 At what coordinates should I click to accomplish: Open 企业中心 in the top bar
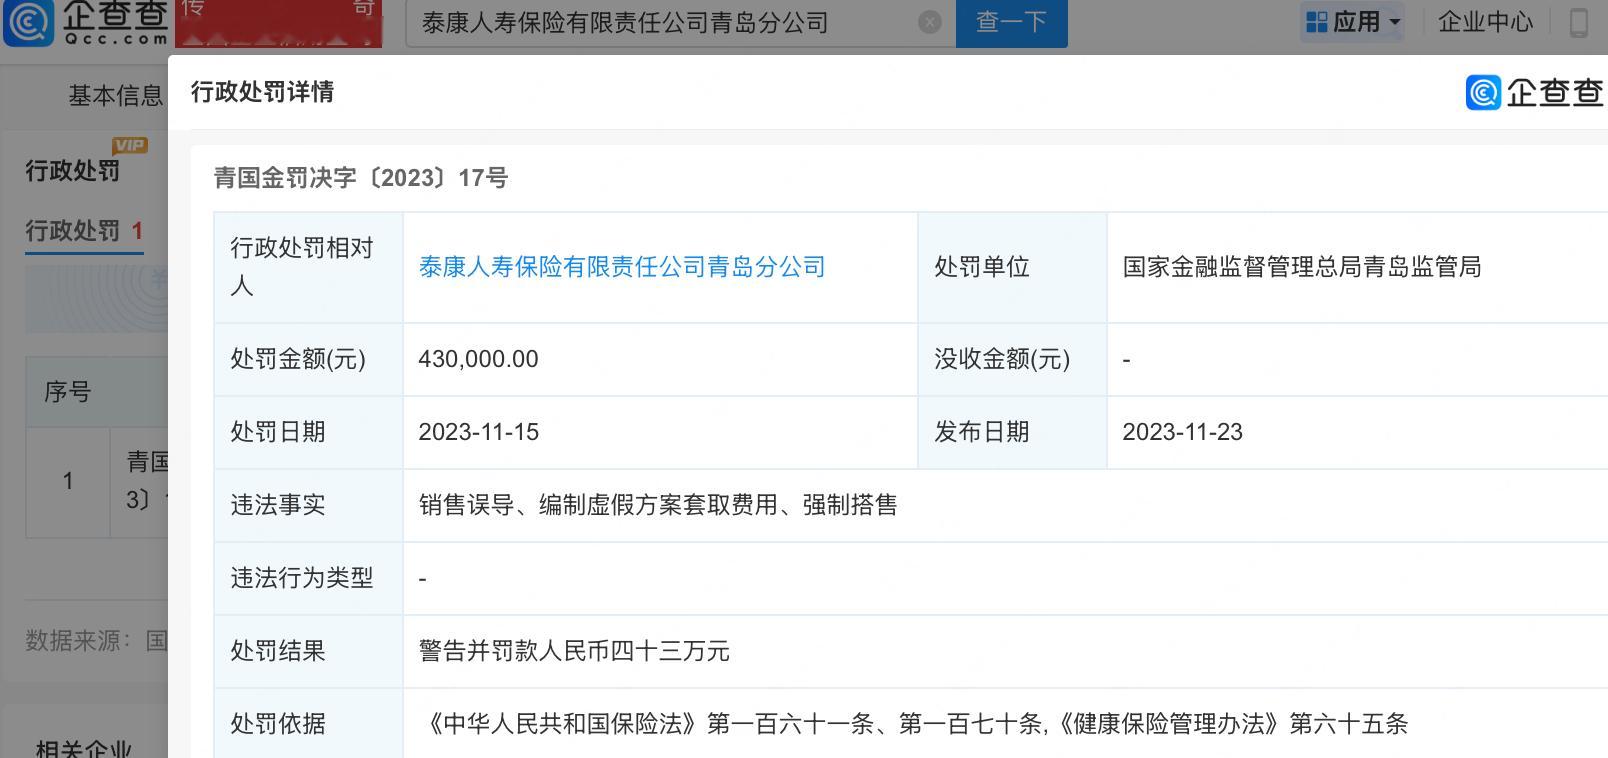click(1485, 22)
